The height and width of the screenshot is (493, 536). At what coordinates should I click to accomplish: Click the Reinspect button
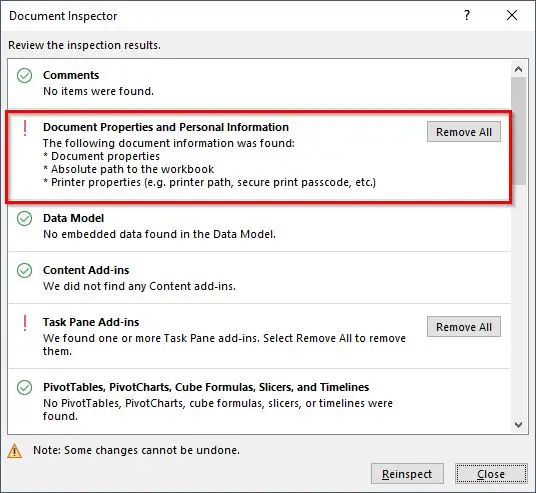(407, 474)
